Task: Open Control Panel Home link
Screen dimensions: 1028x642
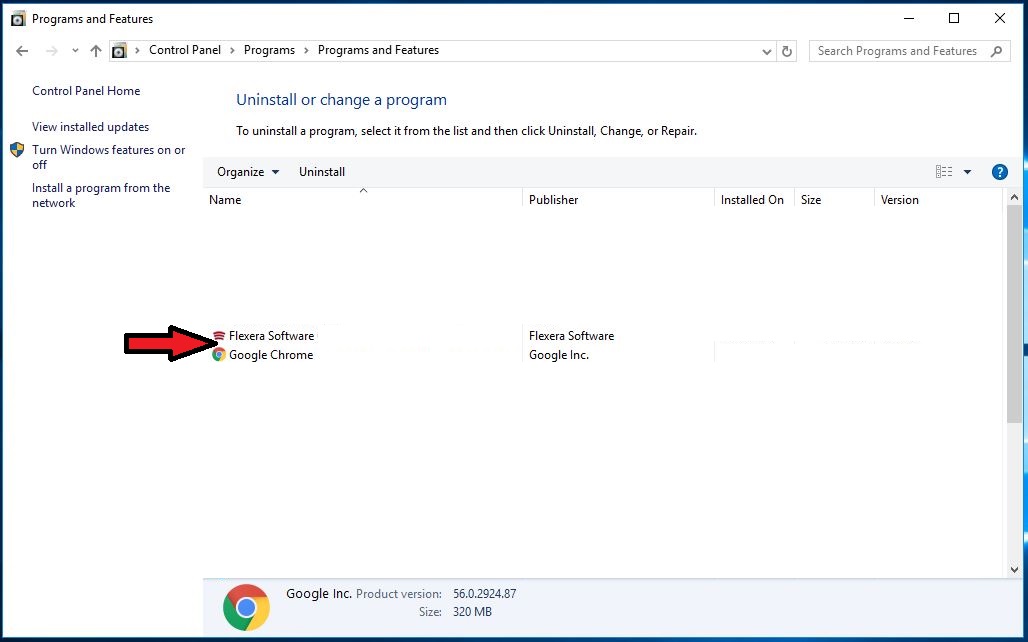Action: [86, 91]
